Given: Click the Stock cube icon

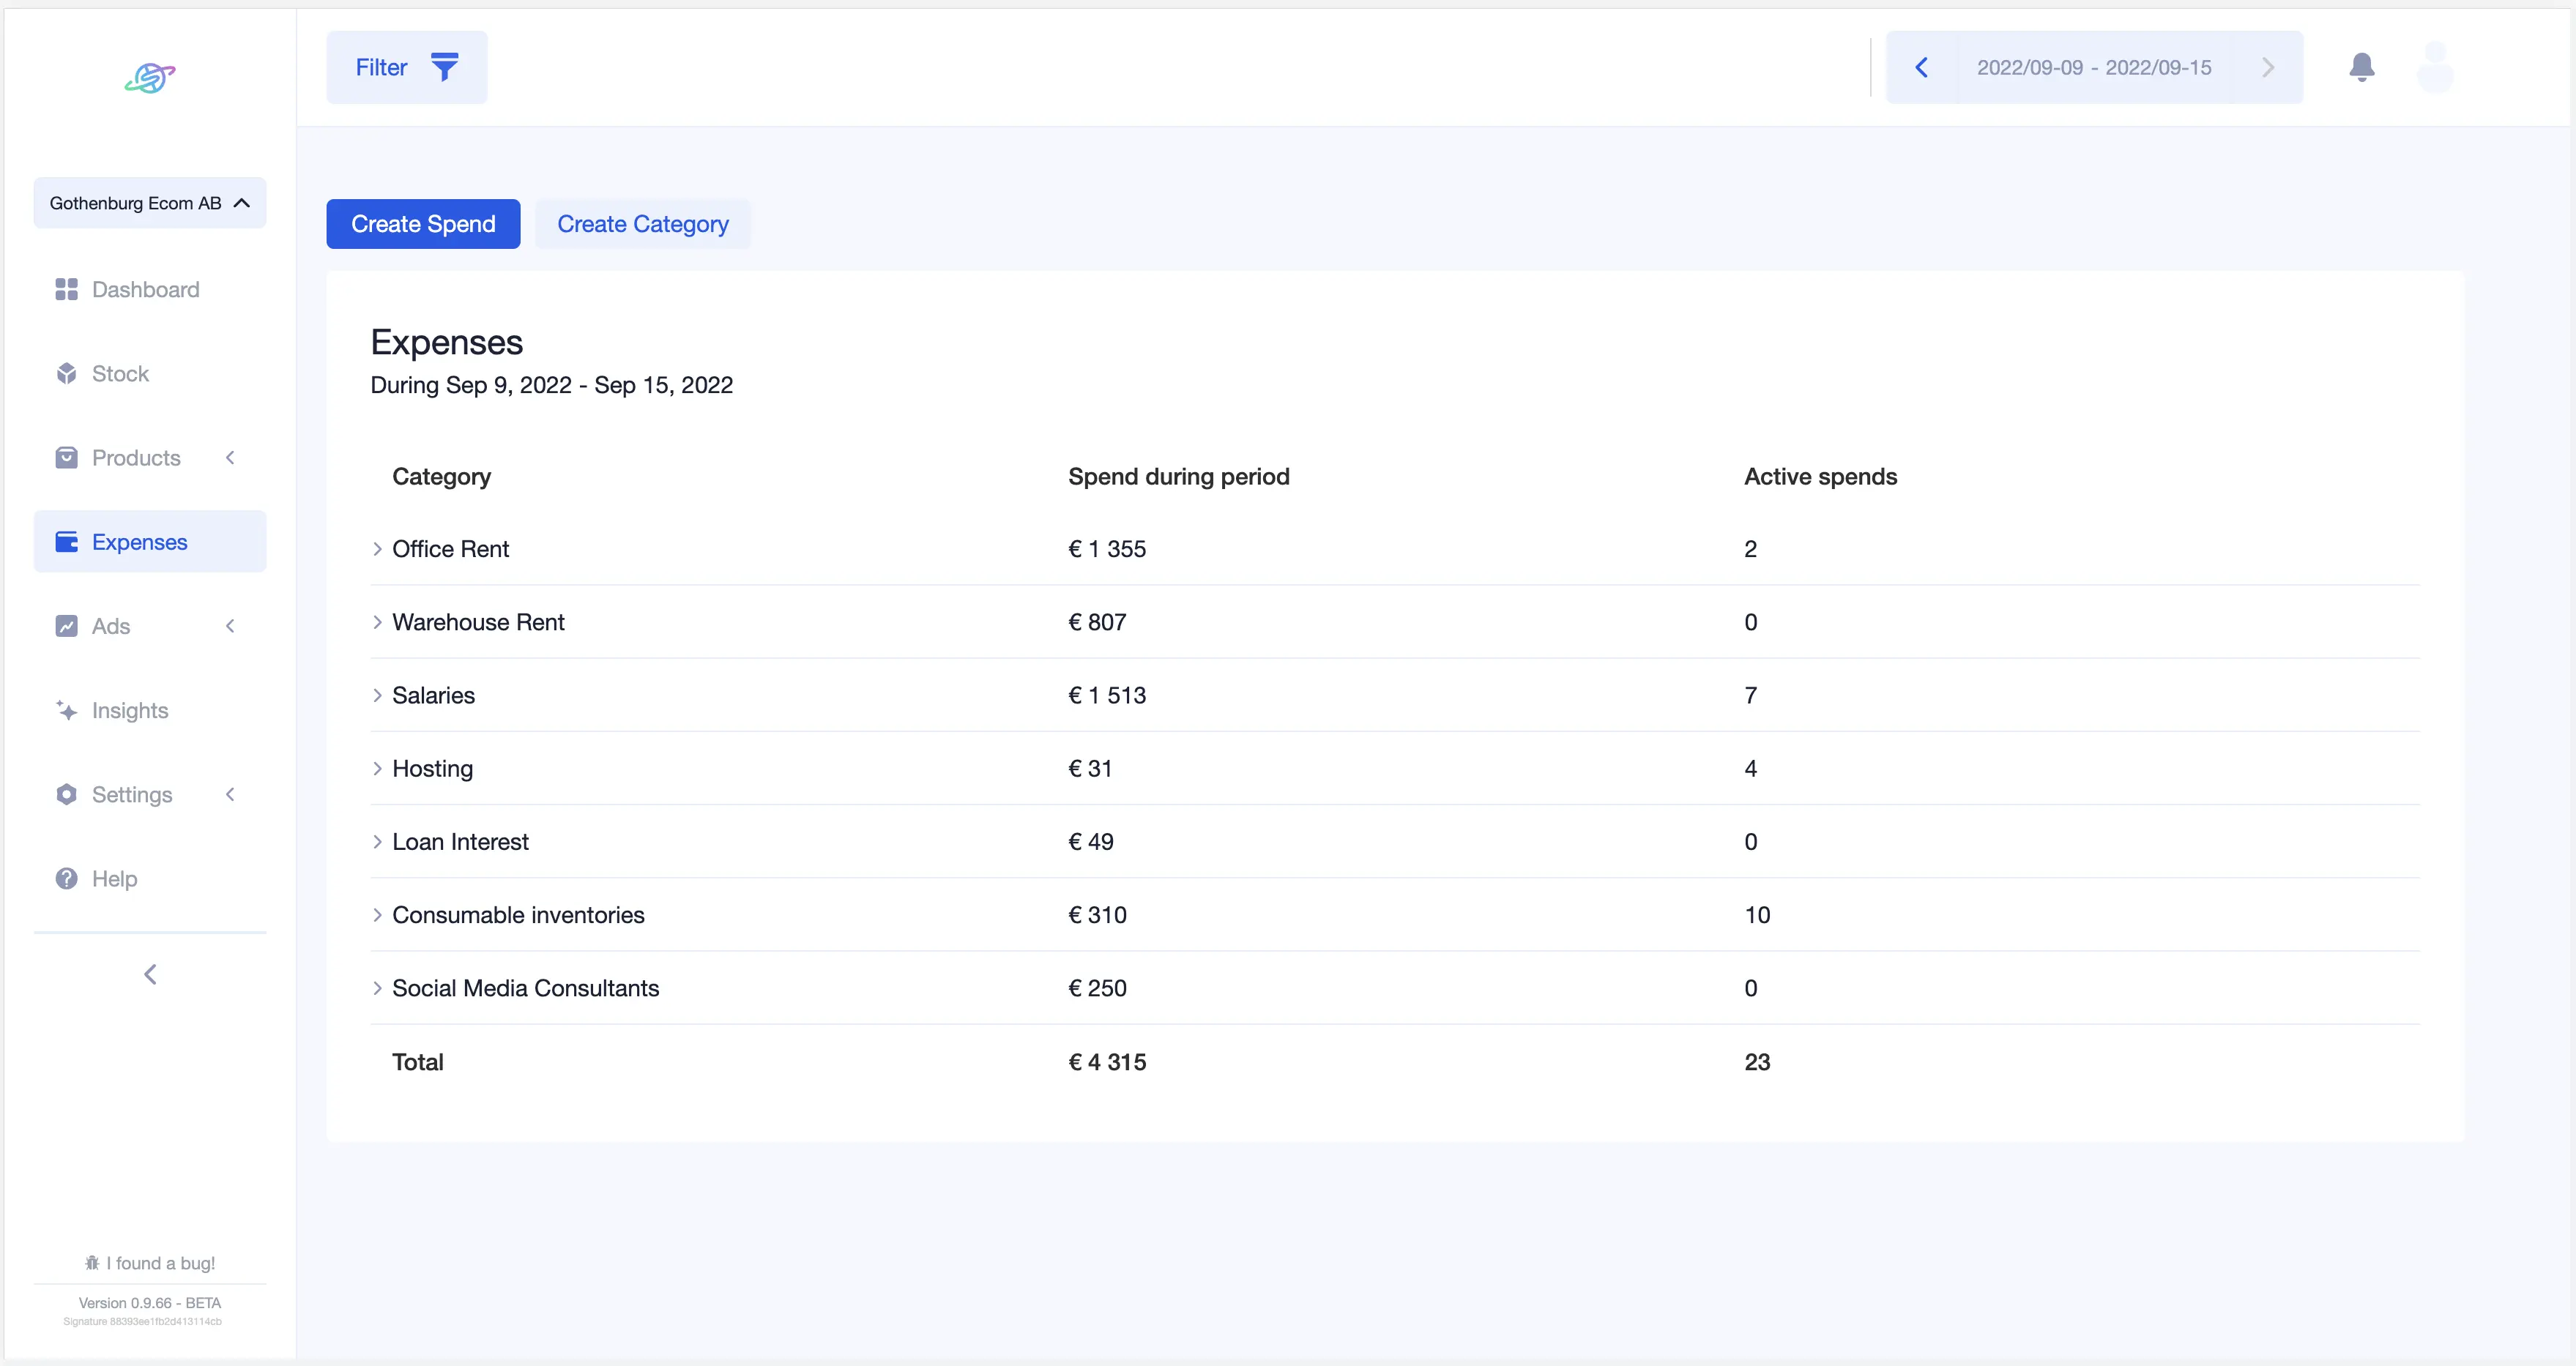Looking at the screenshot, I should [66, 373].
